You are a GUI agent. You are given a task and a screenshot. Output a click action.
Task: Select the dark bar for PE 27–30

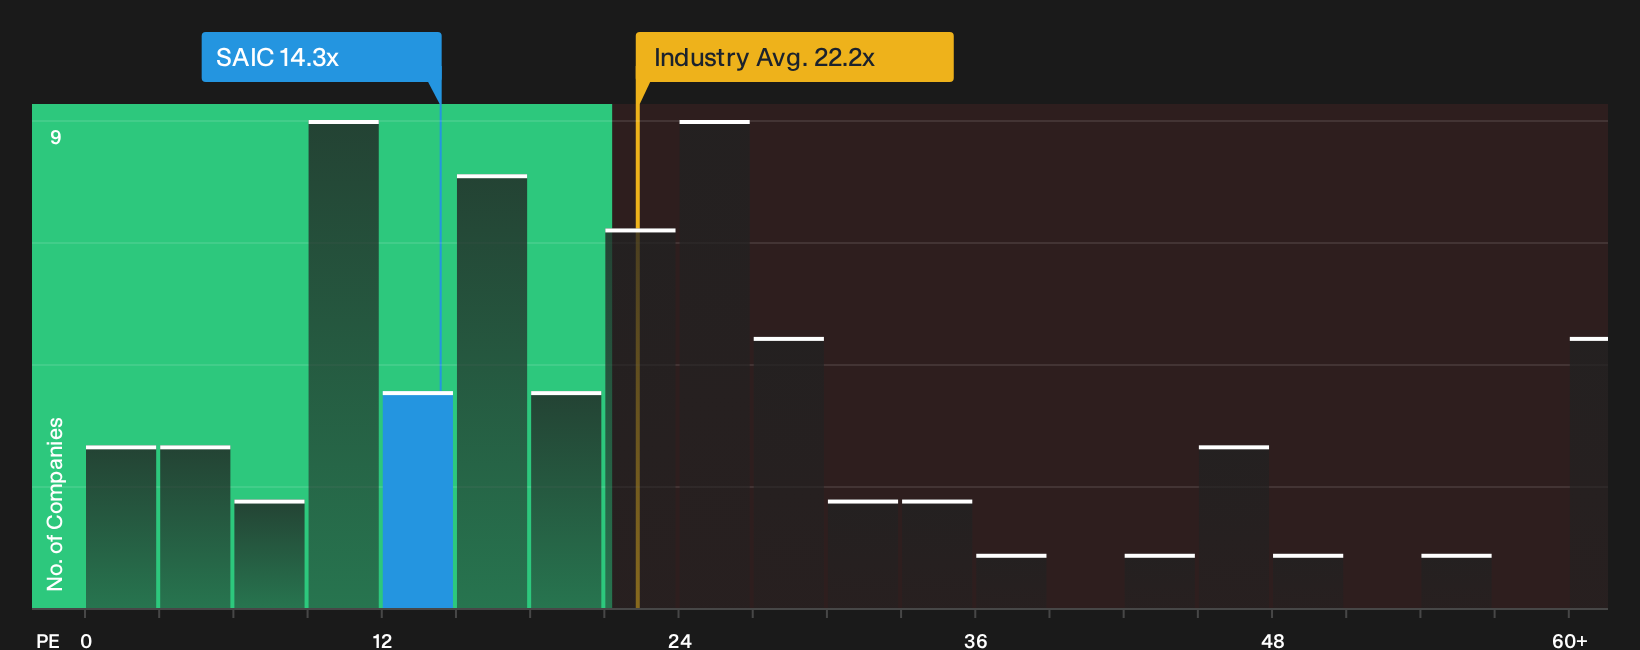(789, 473)
